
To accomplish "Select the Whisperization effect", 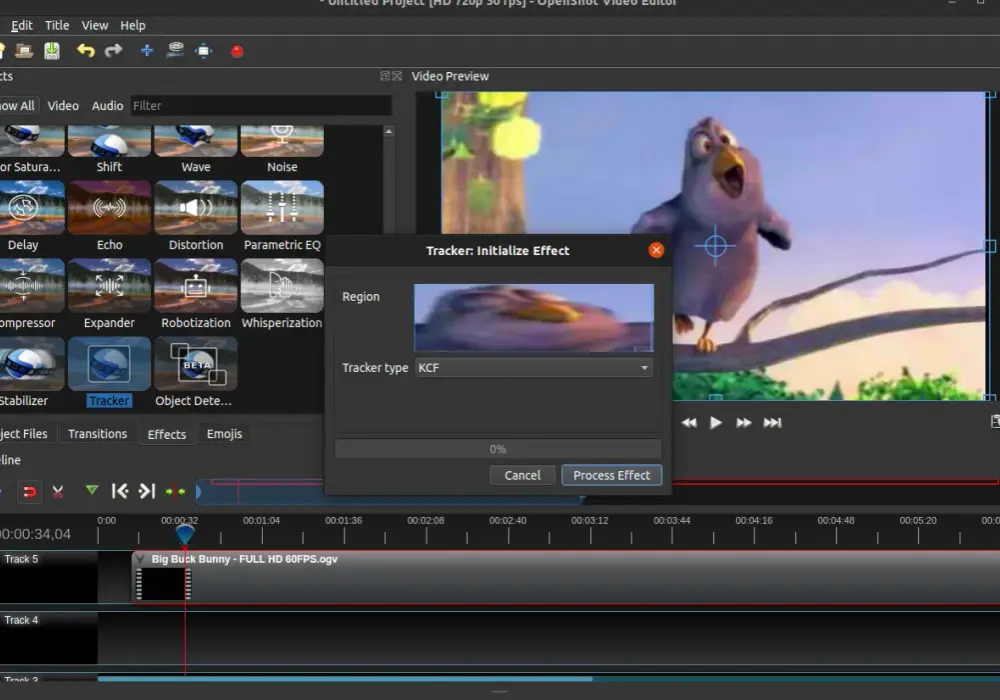I will tap(282, 294).
